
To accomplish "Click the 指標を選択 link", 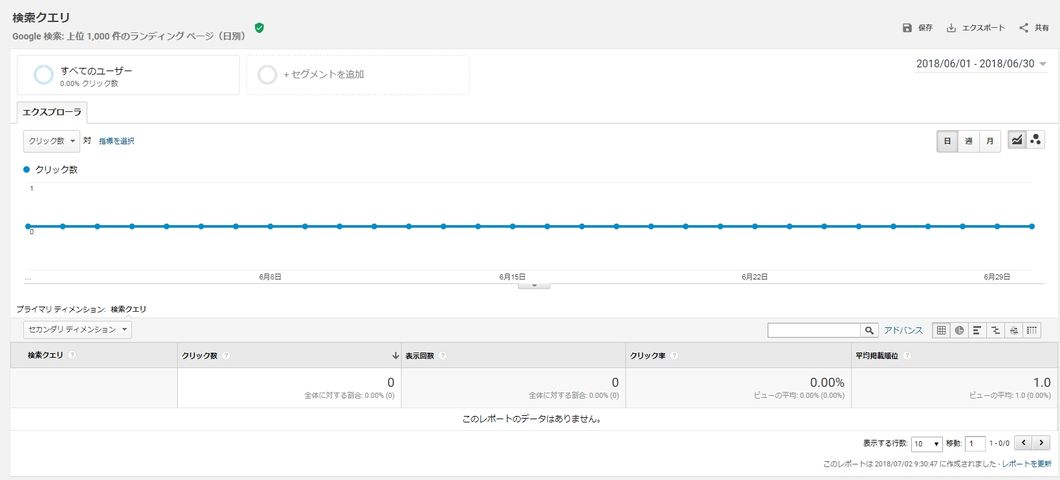I will (116, 141).
